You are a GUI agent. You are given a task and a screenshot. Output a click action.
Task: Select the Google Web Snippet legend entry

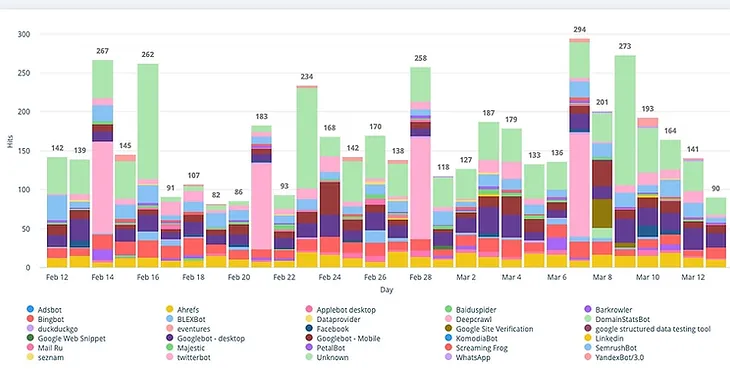66,338
